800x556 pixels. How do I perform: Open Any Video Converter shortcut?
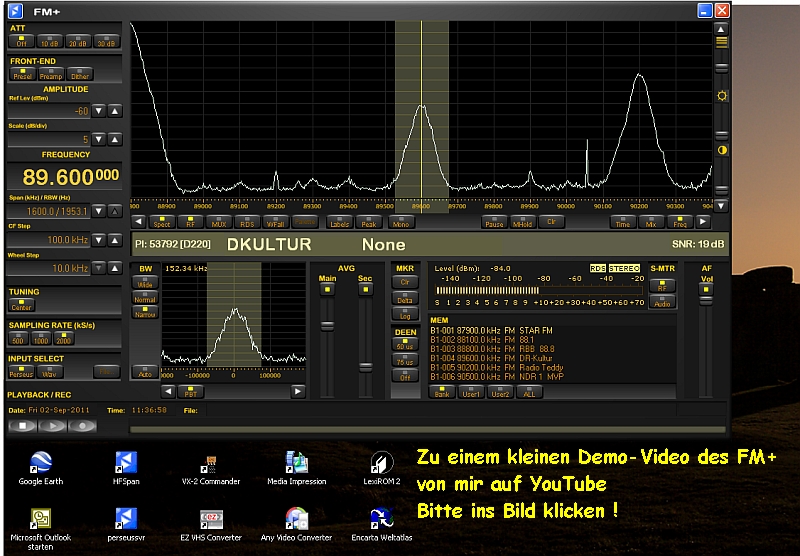click(x=296, y=520)
